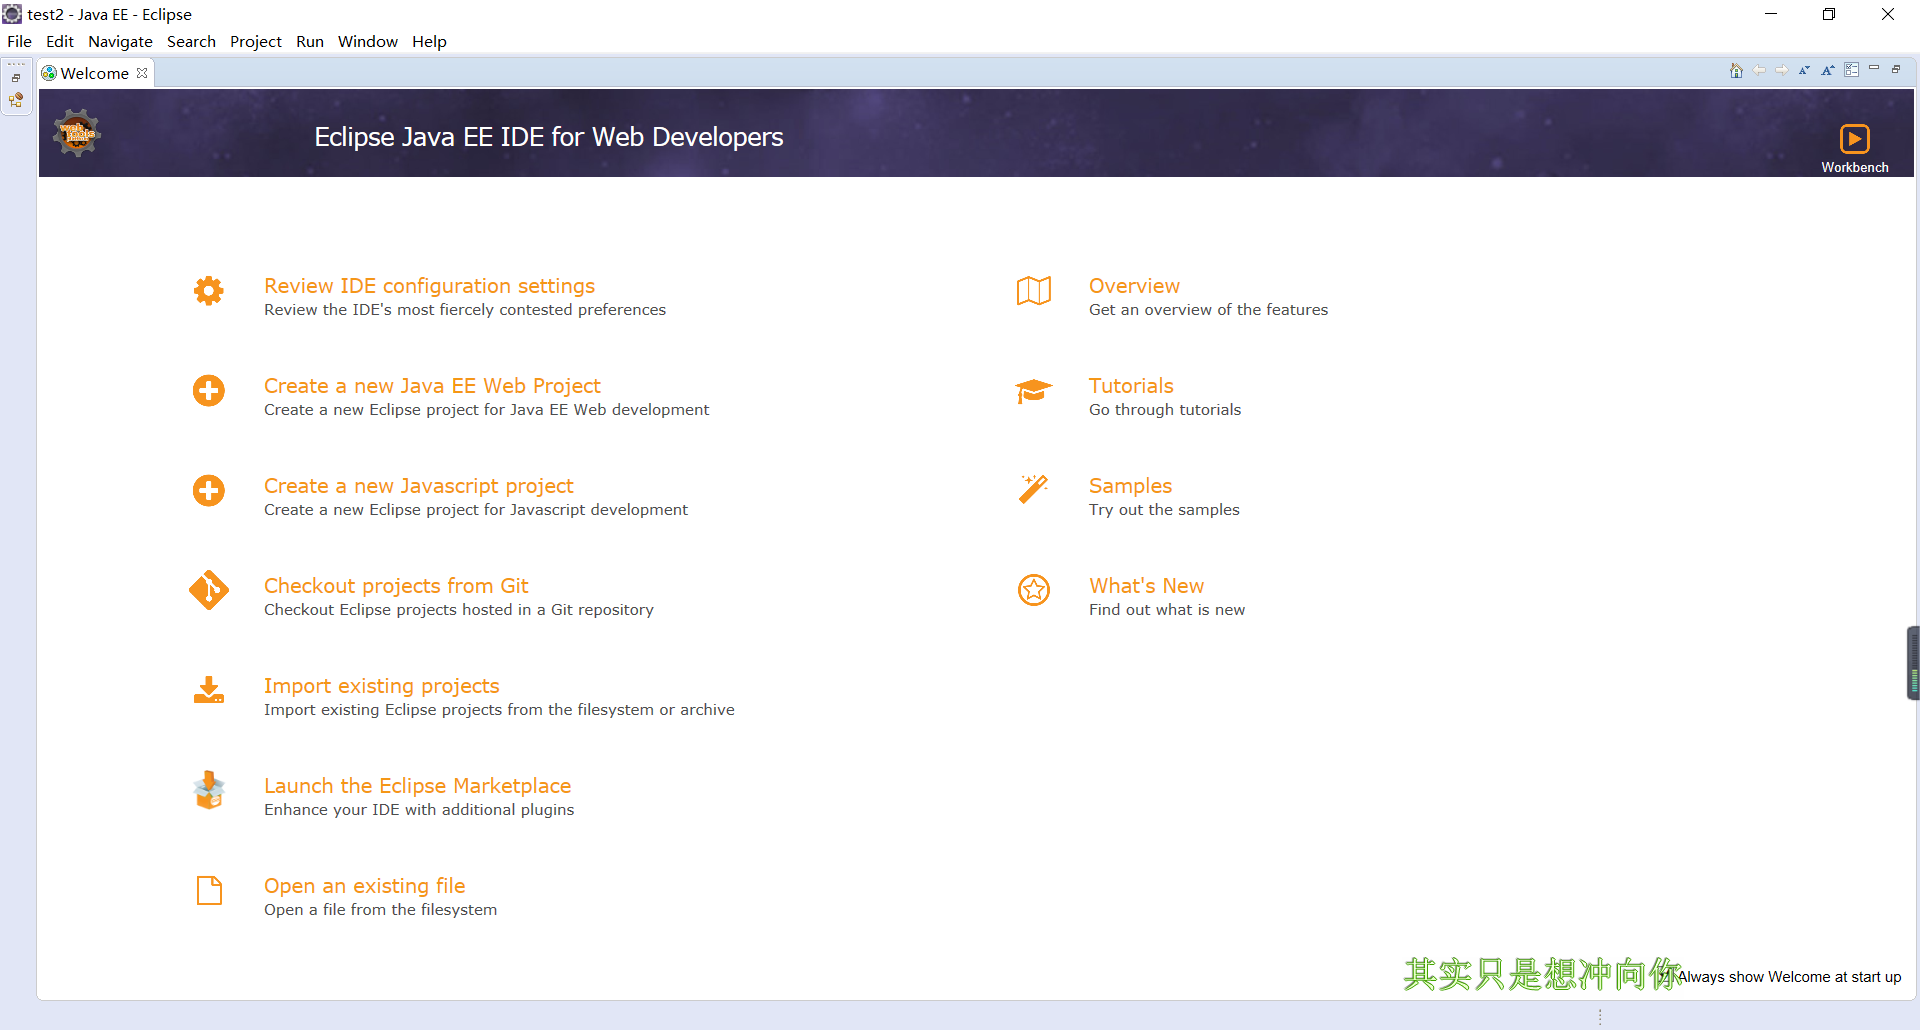Restore down the Eclipse window

1829,14
